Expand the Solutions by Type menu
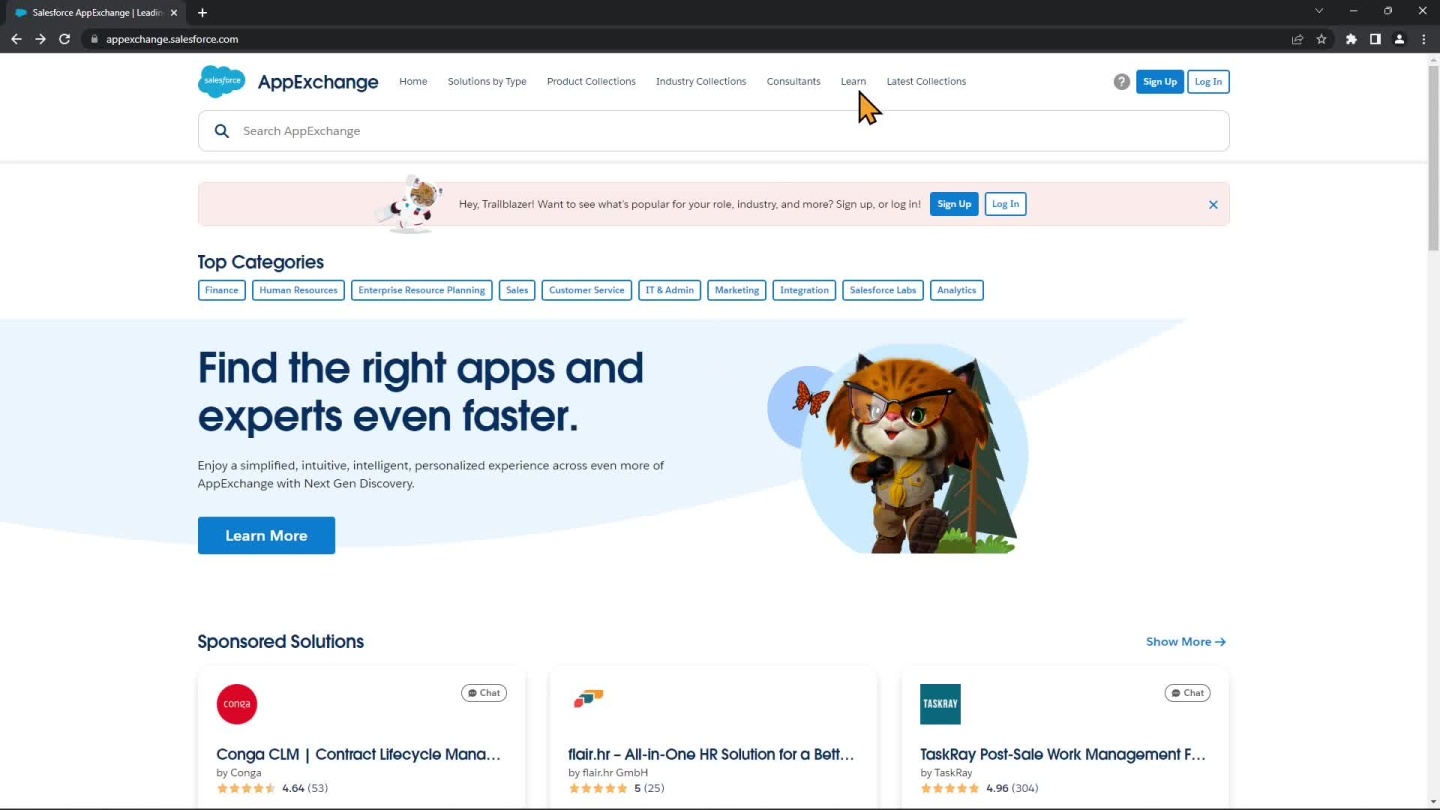Image resolution: width=1440 pixels, height=810 pixels. coord(487,82)
